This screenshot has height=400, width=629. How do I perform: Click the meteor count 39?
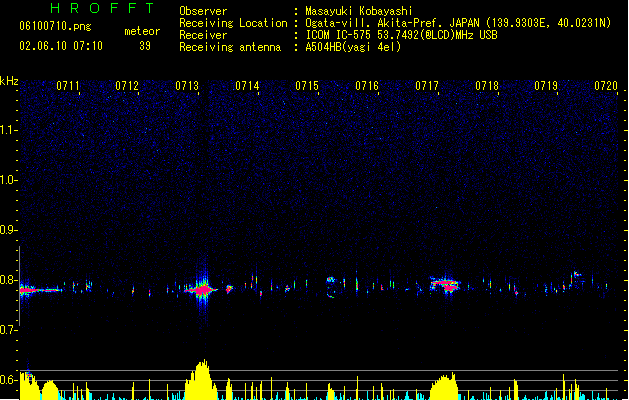145,46
